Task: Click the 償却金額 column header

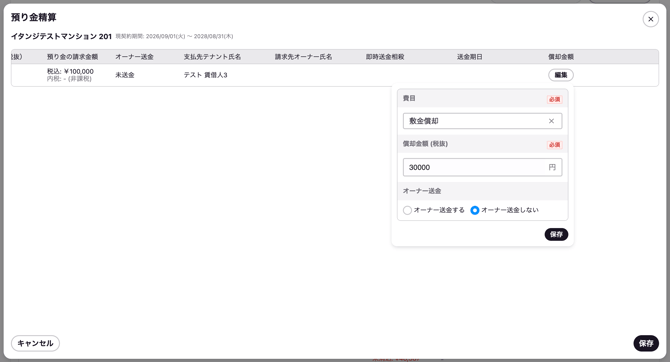Action: click(561, 57)
